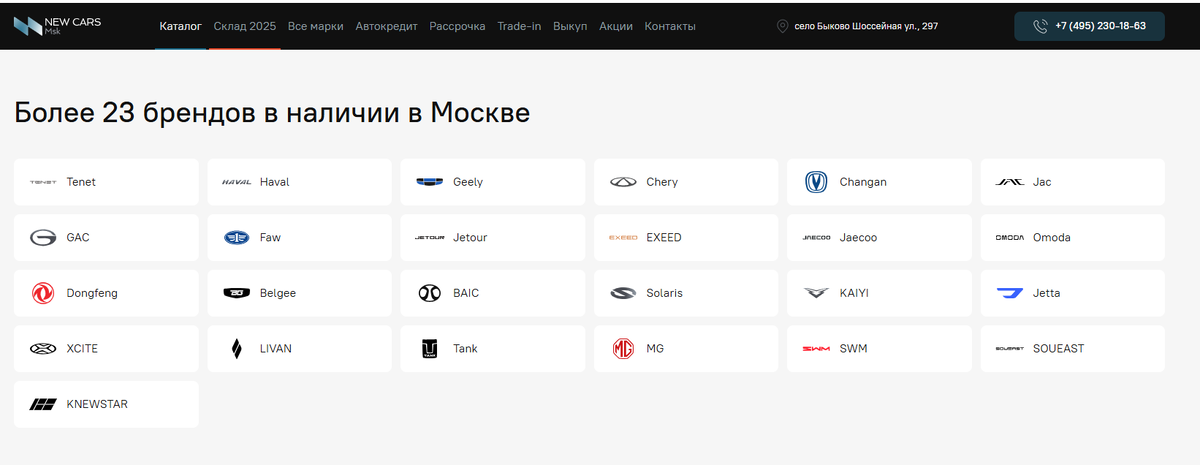This screenshot has width=1200, height=465.
Task: Click the Tenet brand logo icon
Action: [x=43, y=182]
